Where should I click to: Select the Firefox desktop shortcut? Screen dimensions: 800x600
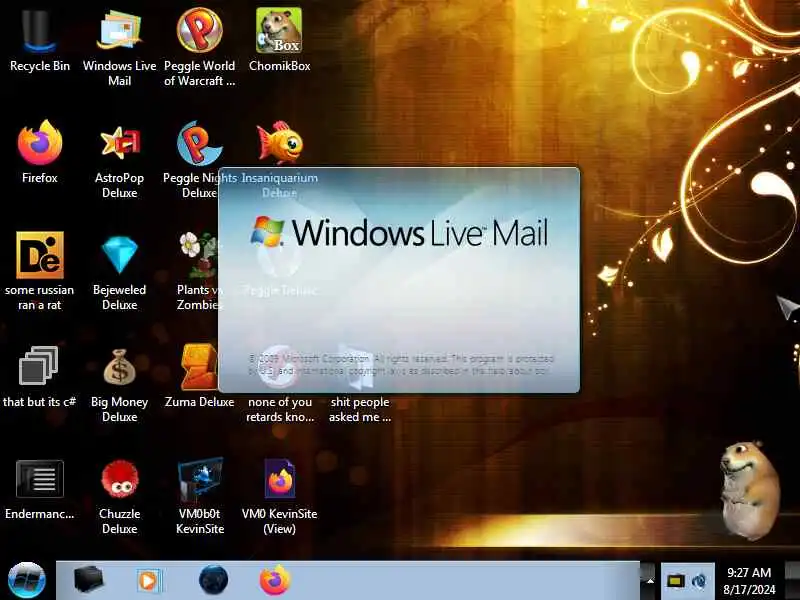click(39, 152)
